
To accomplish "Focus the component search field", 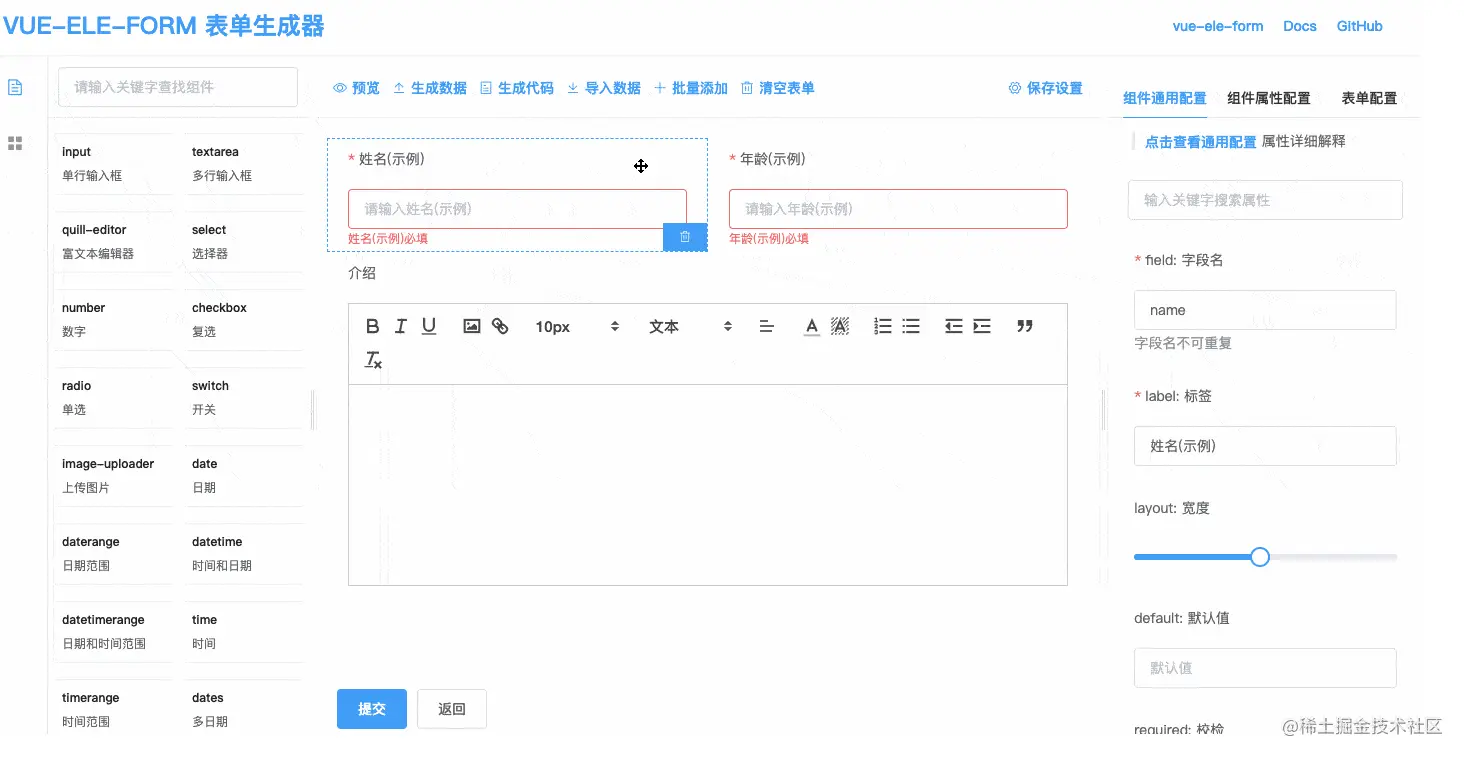I will (178, 87).
